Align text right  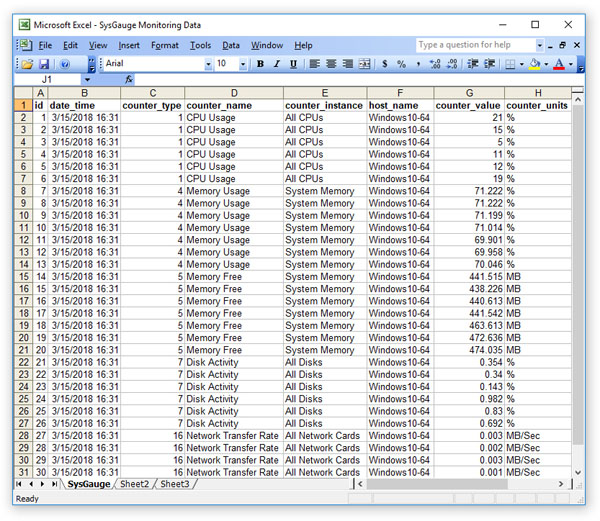click(347, 64)
